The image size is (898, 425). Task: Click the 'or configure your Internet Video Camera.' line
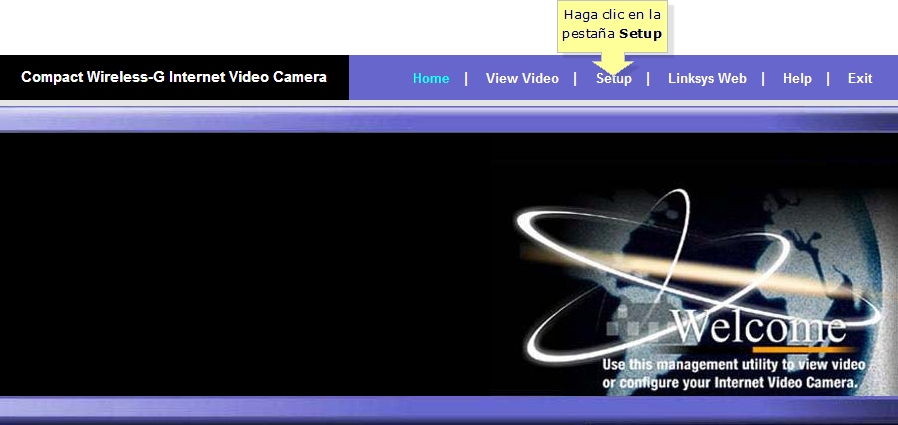tap(730, 382)
